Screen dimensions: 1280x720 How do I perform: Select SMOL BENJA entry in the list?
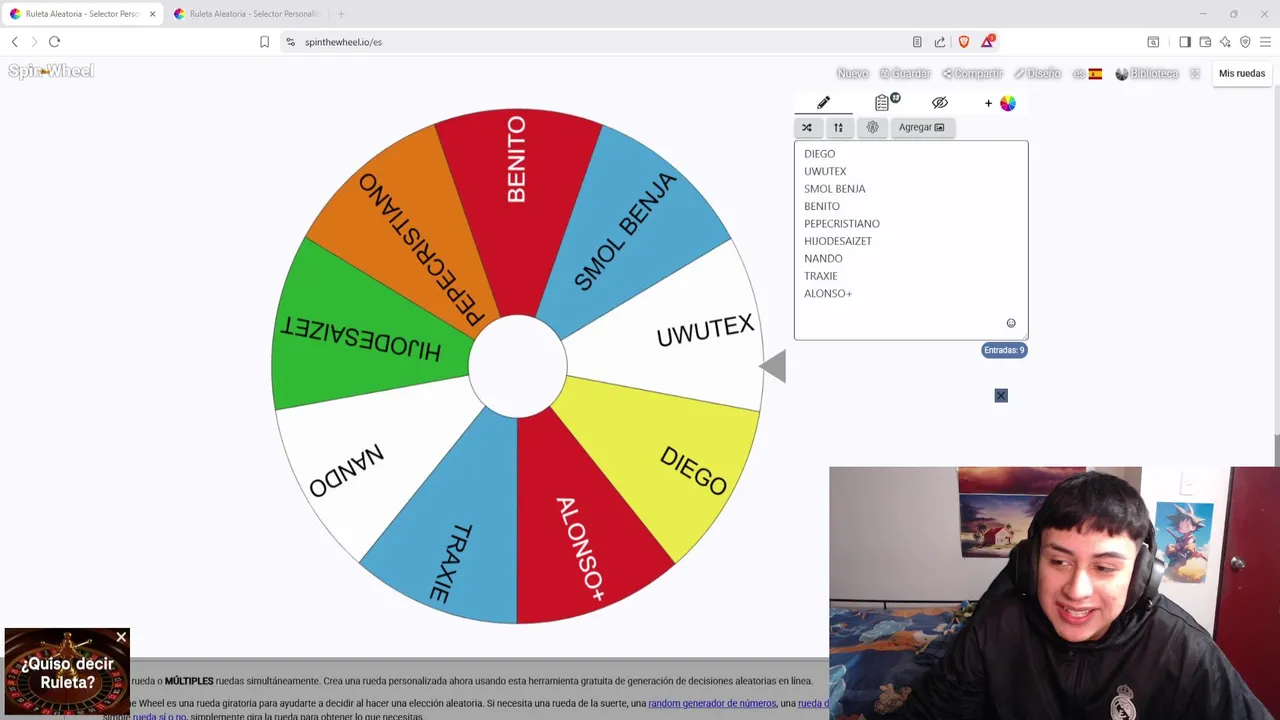(x=834, y=189)
